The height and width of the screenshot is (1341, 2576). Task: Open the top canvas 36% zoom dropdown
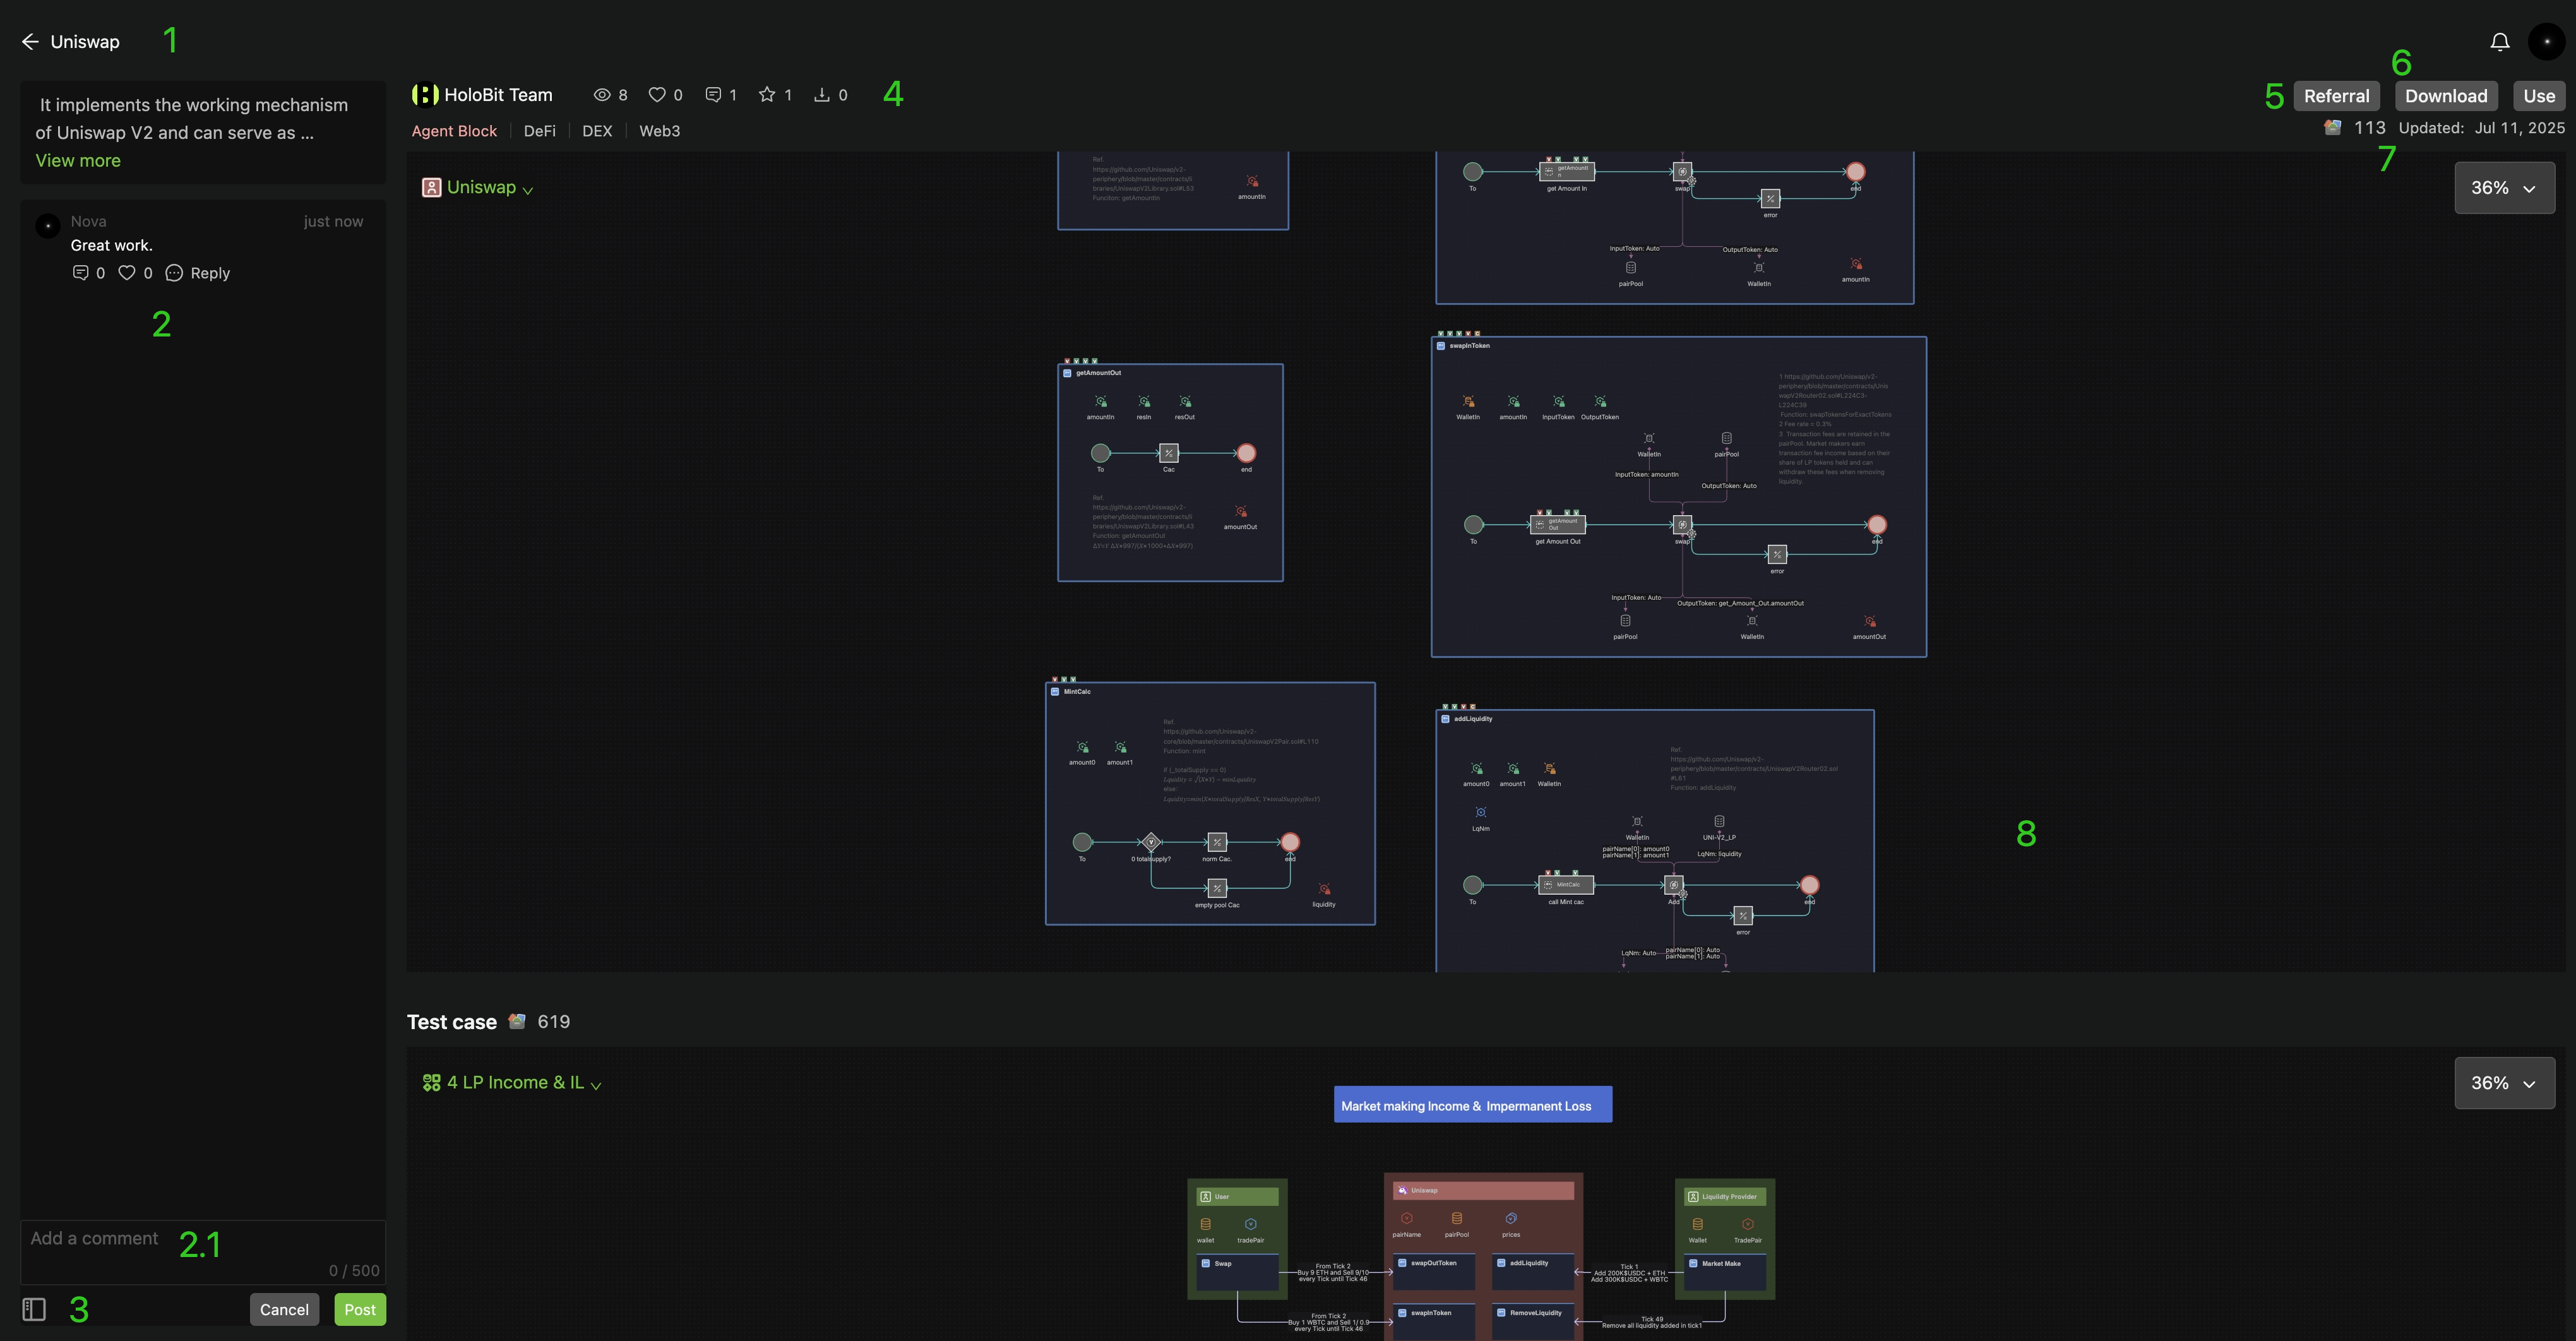pyautogui.click(x=2503, y=188)
